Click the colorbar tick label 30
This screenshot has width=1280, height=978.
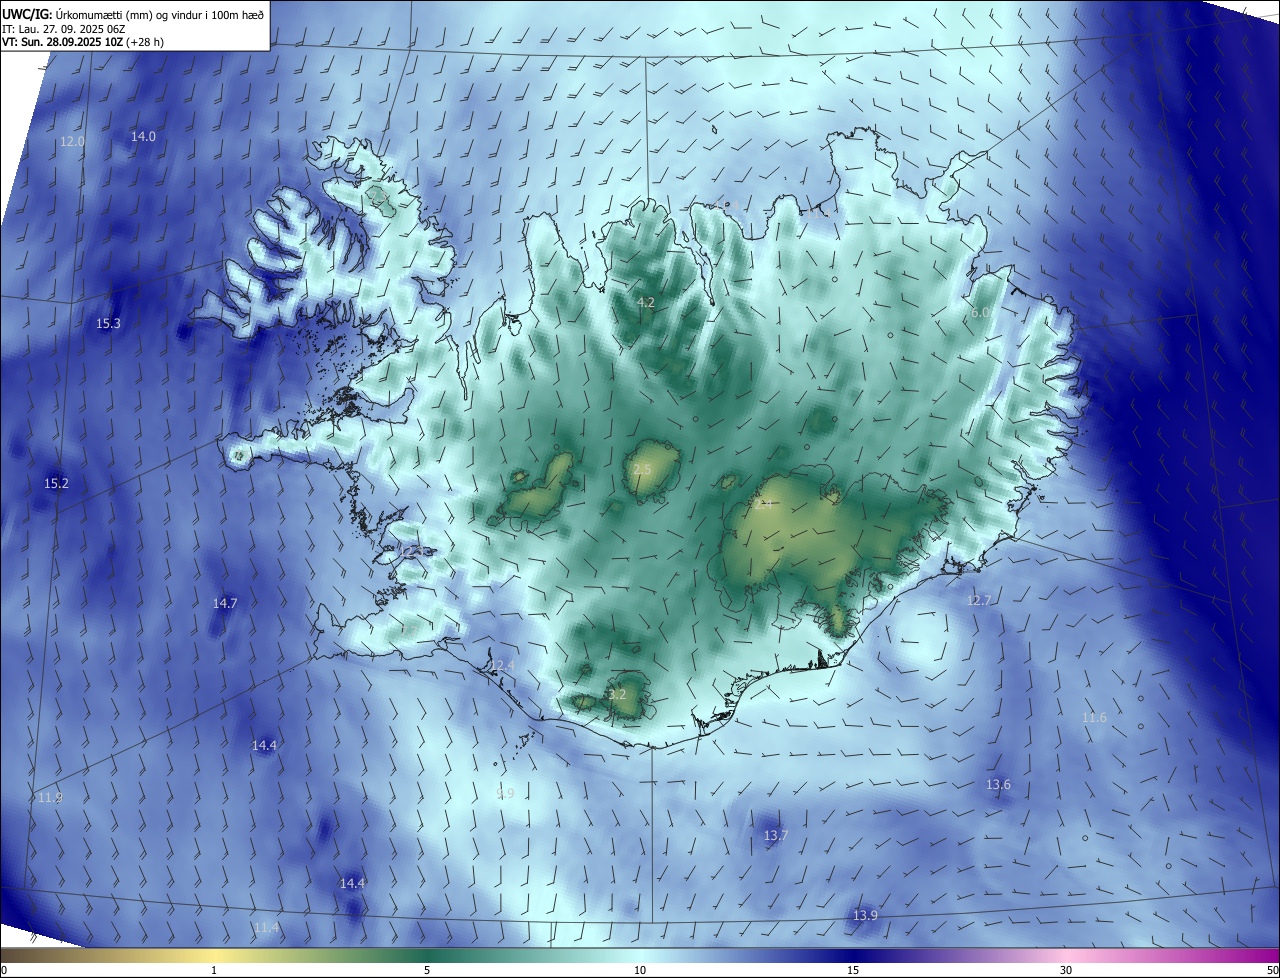pos(1066,970)
